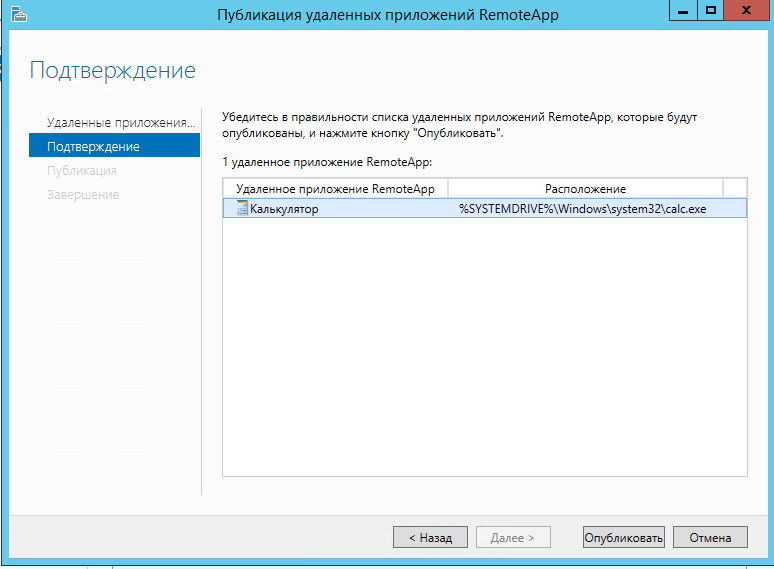Maximize the RemoteApp wizard window
774x569 pixels.
(x=711, y=10)
